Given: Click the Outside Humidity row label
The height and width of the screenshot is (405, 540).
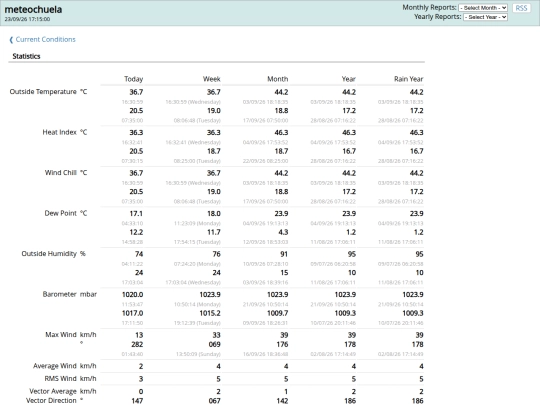Looking at the screenshot, I should tap(49, 254).
